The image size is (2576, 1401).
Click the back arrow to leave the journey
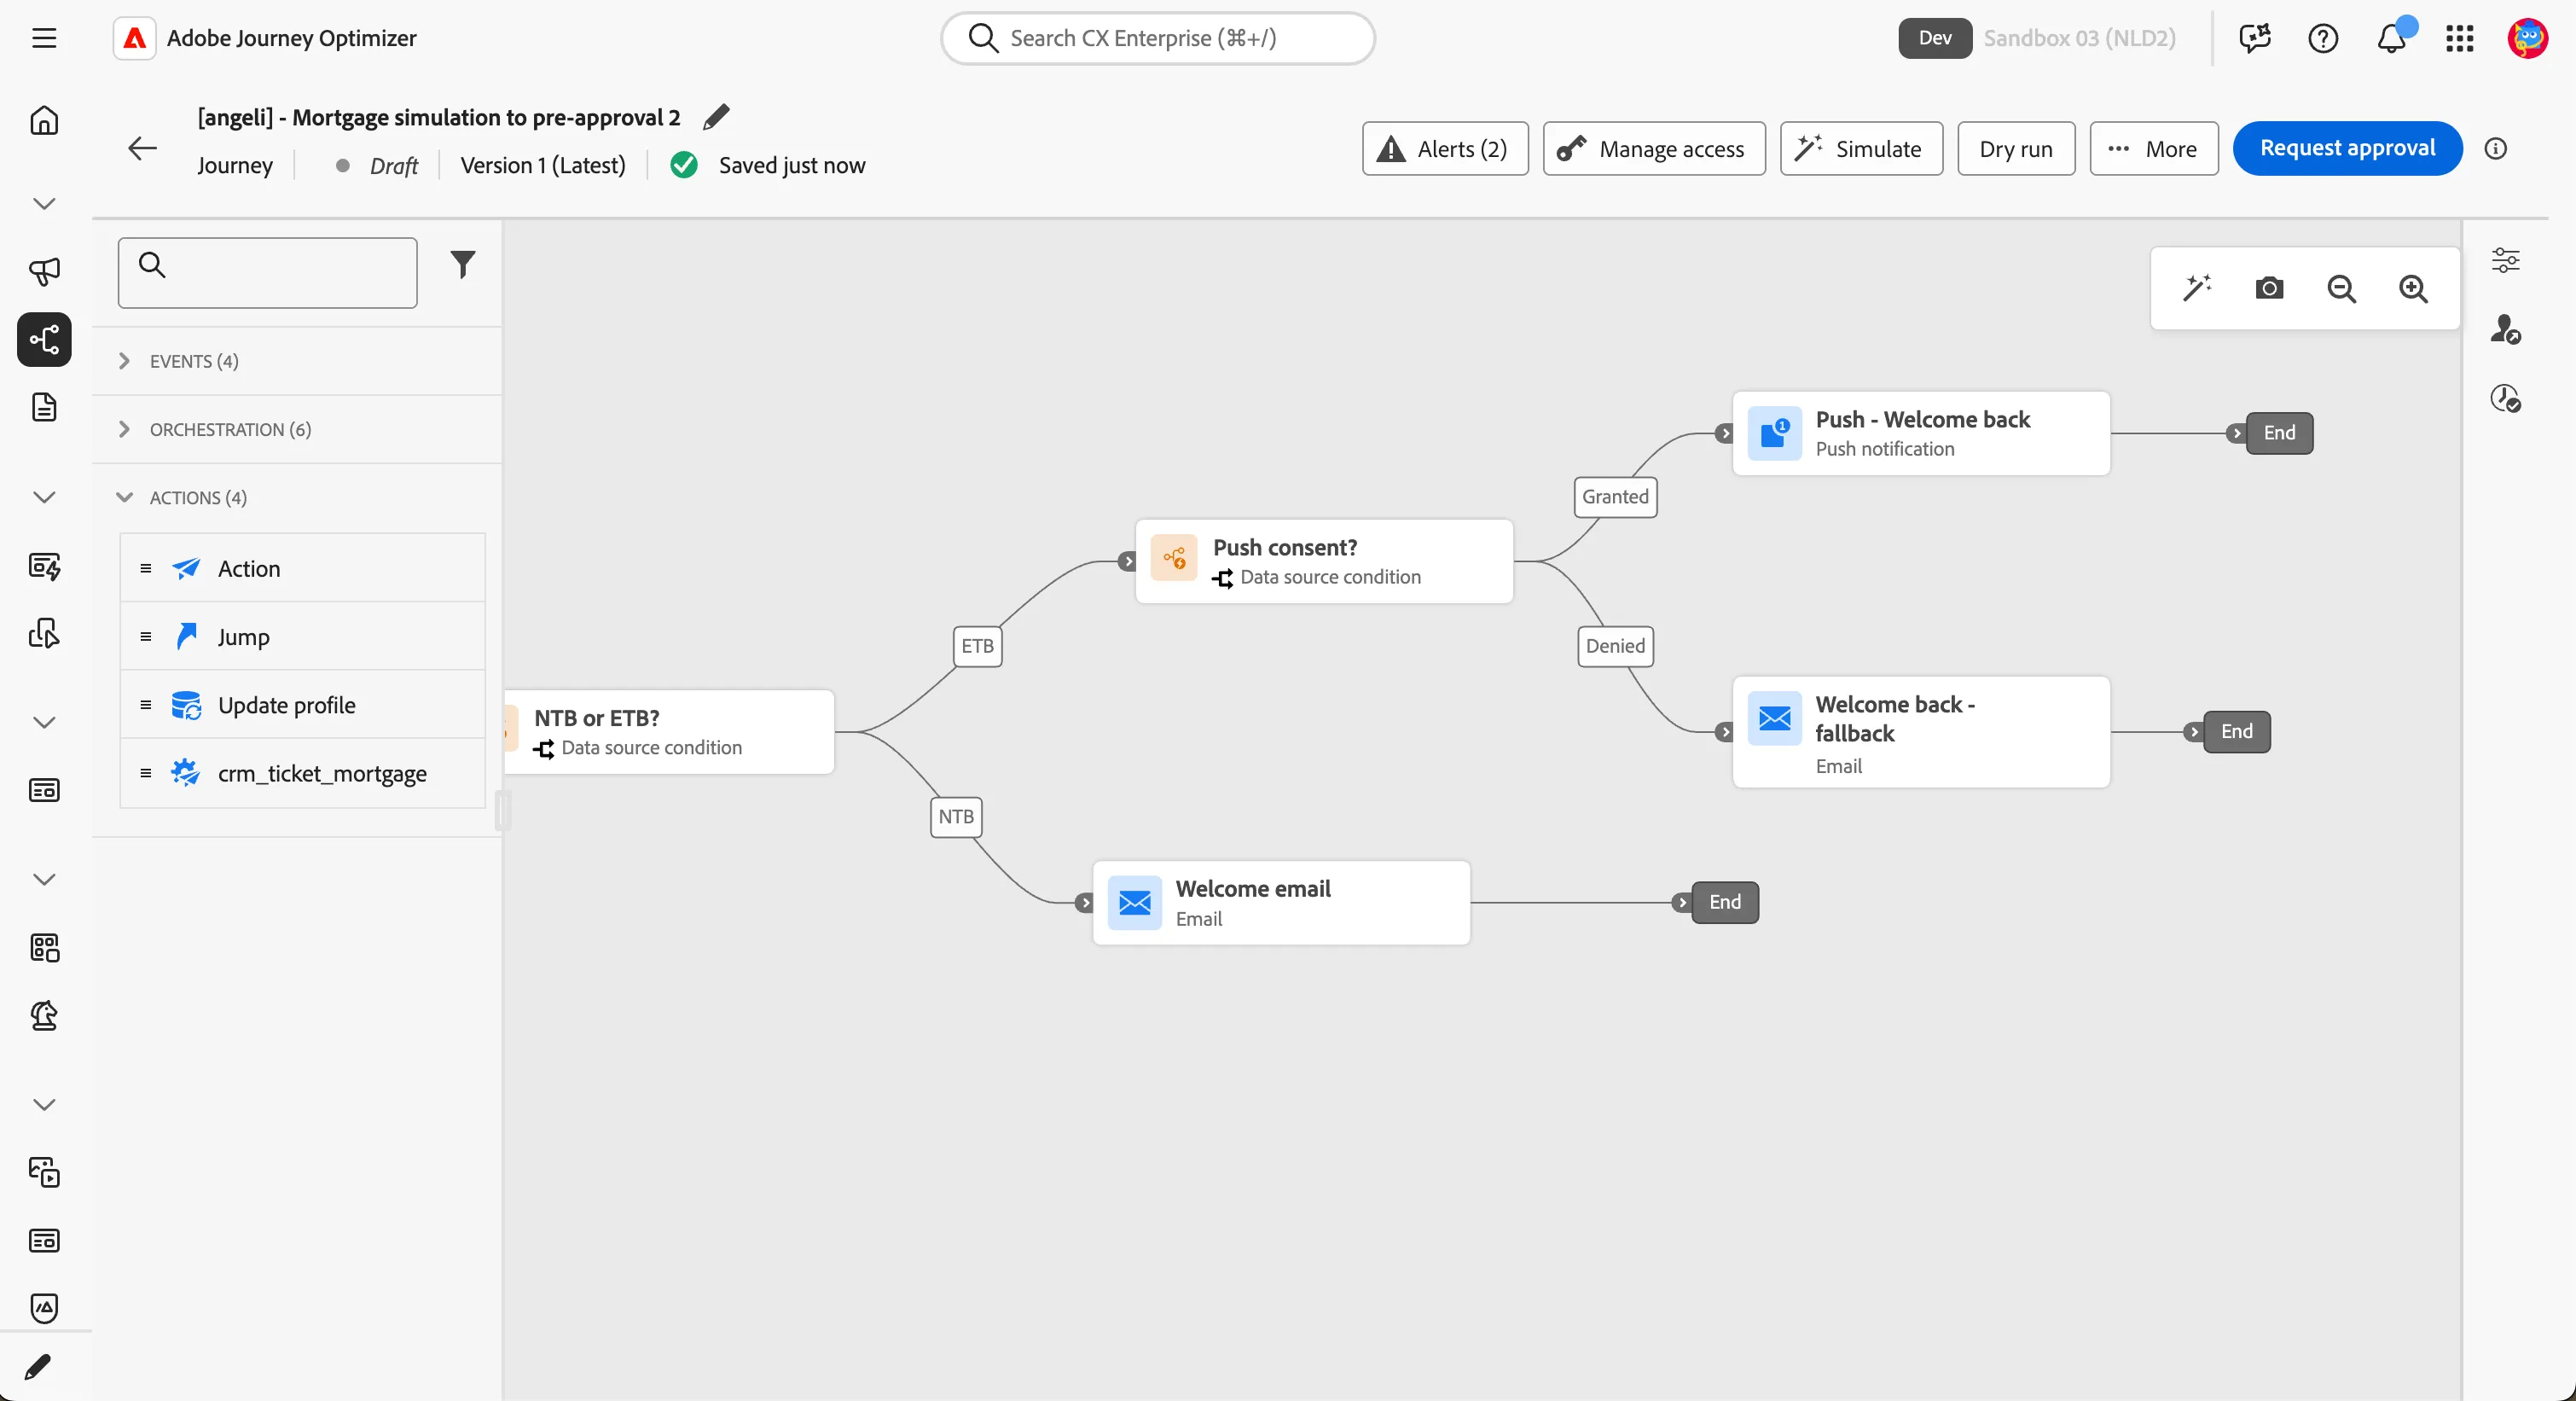(x=142, y=149)
